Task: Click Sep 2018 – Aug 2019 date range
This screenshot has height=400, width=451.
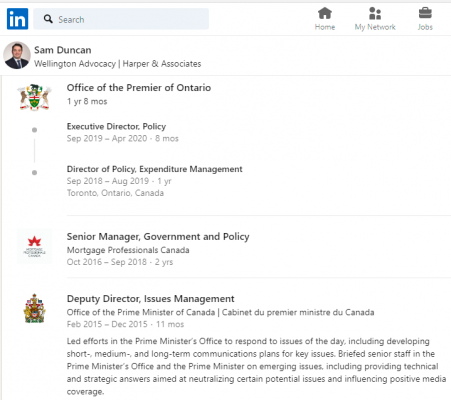Action: pyautogui.click(x=108, y=181)
